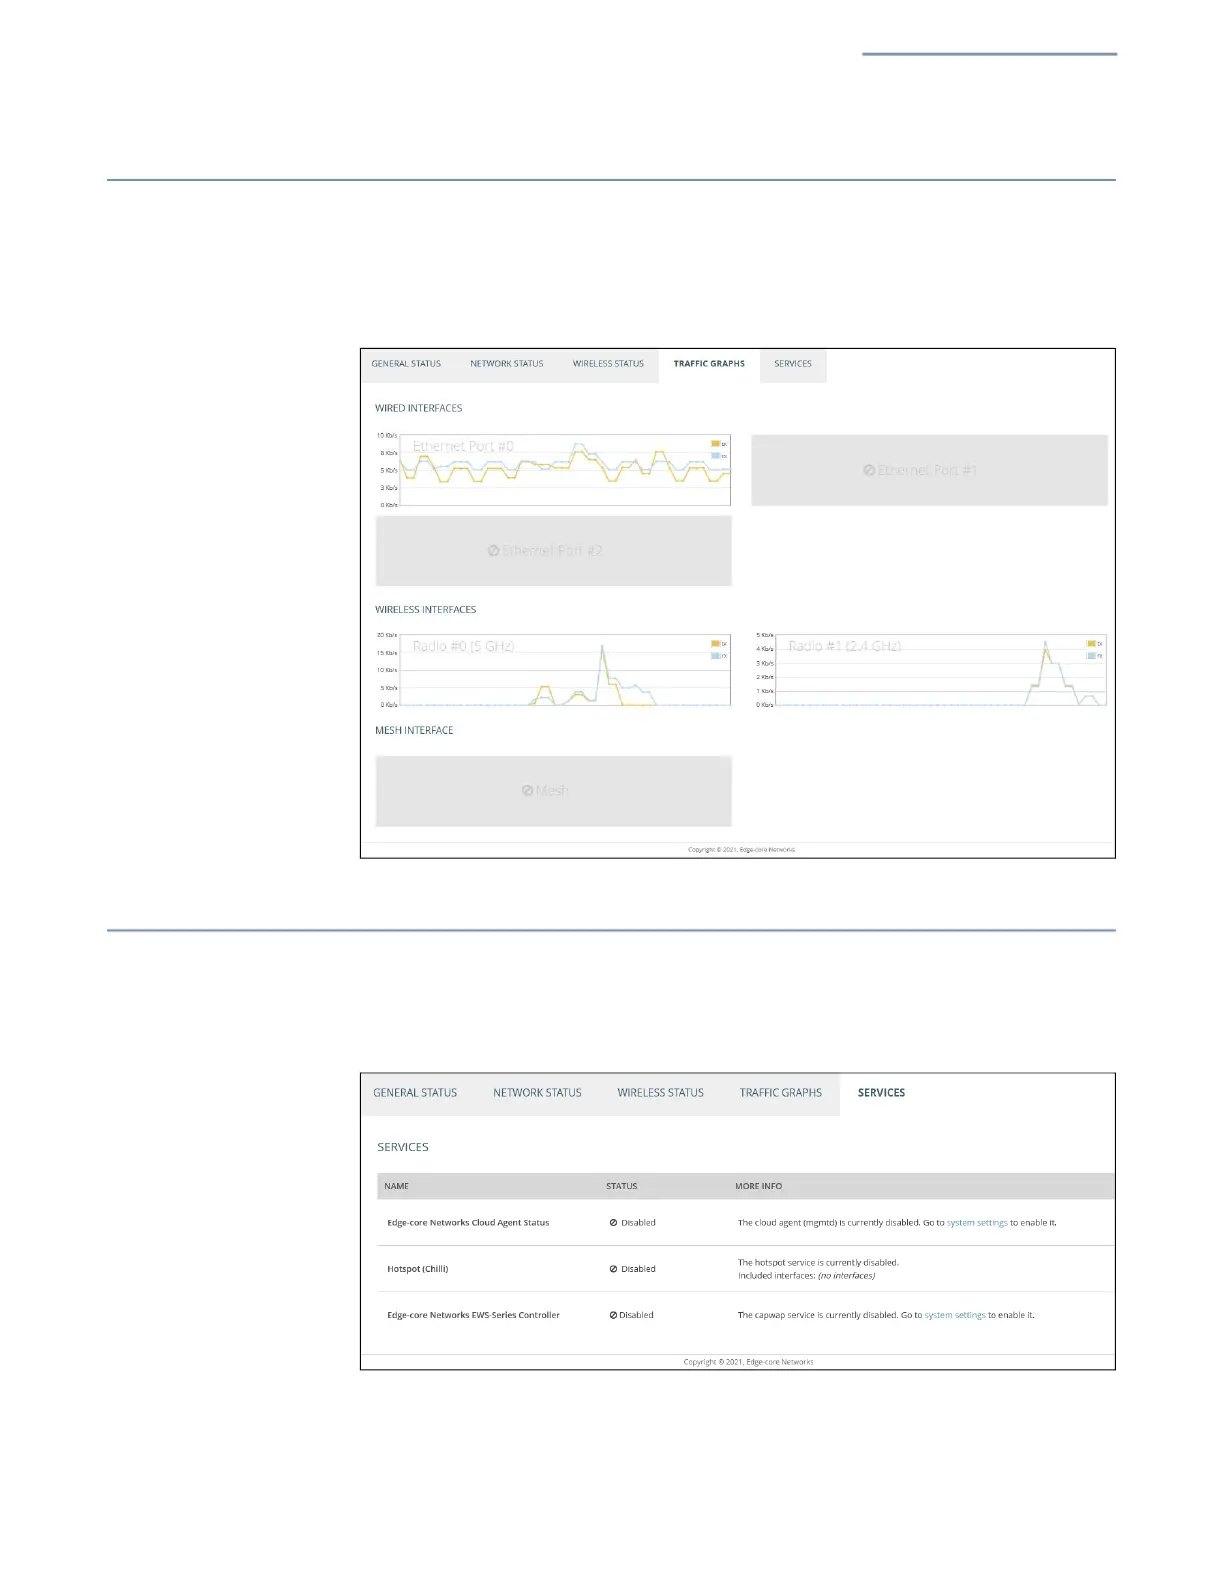Click 'MESH INTERFACE' section heading
This screenshot has height=1584, width=1224.
point(414,730)
